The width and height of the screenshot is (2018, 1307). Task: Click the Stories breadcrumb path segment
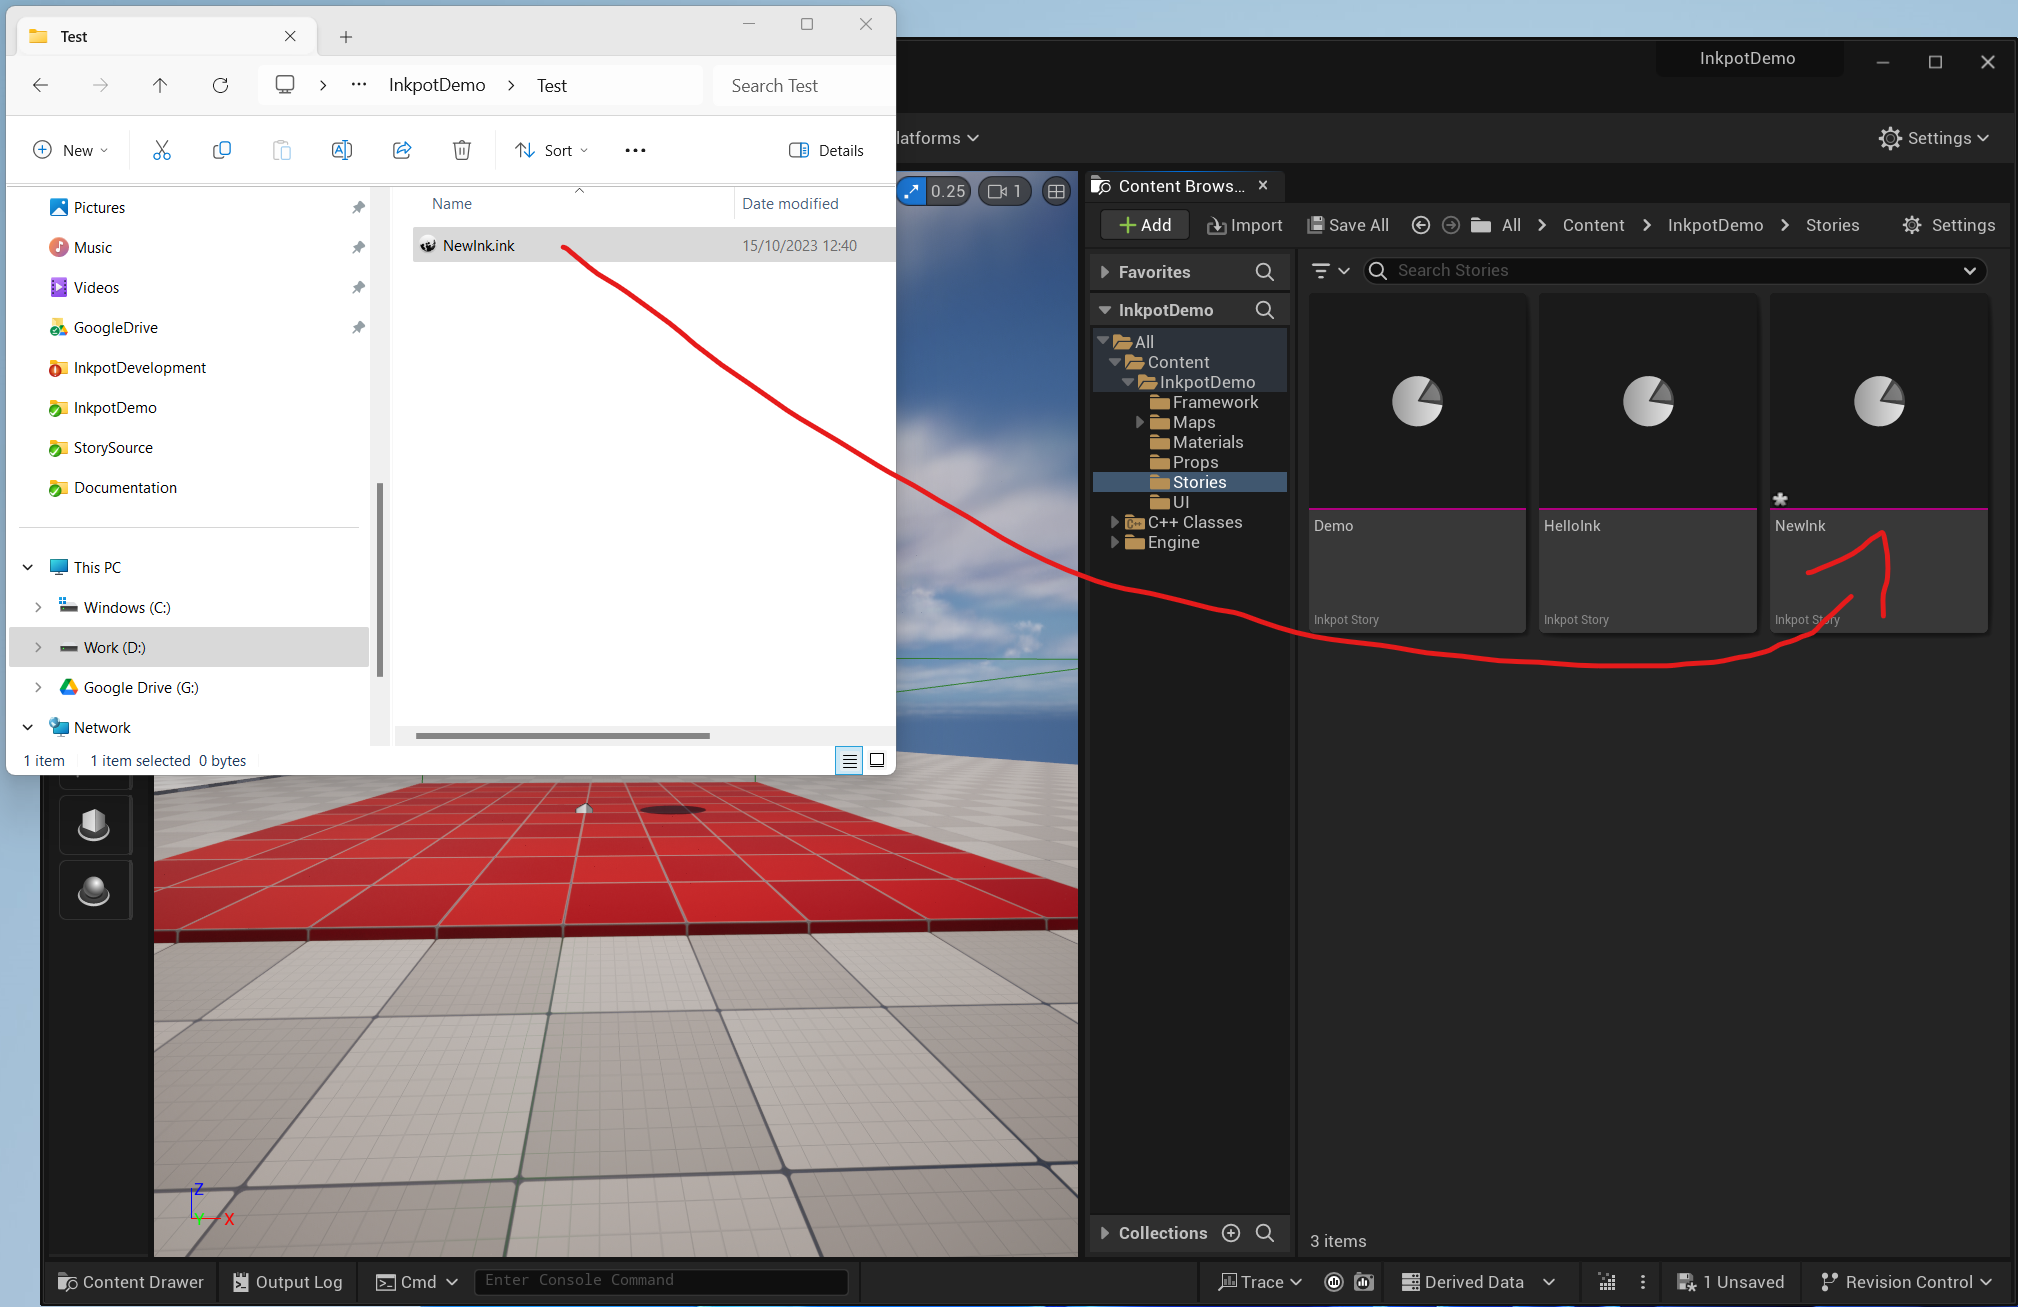coord(1832,225)
